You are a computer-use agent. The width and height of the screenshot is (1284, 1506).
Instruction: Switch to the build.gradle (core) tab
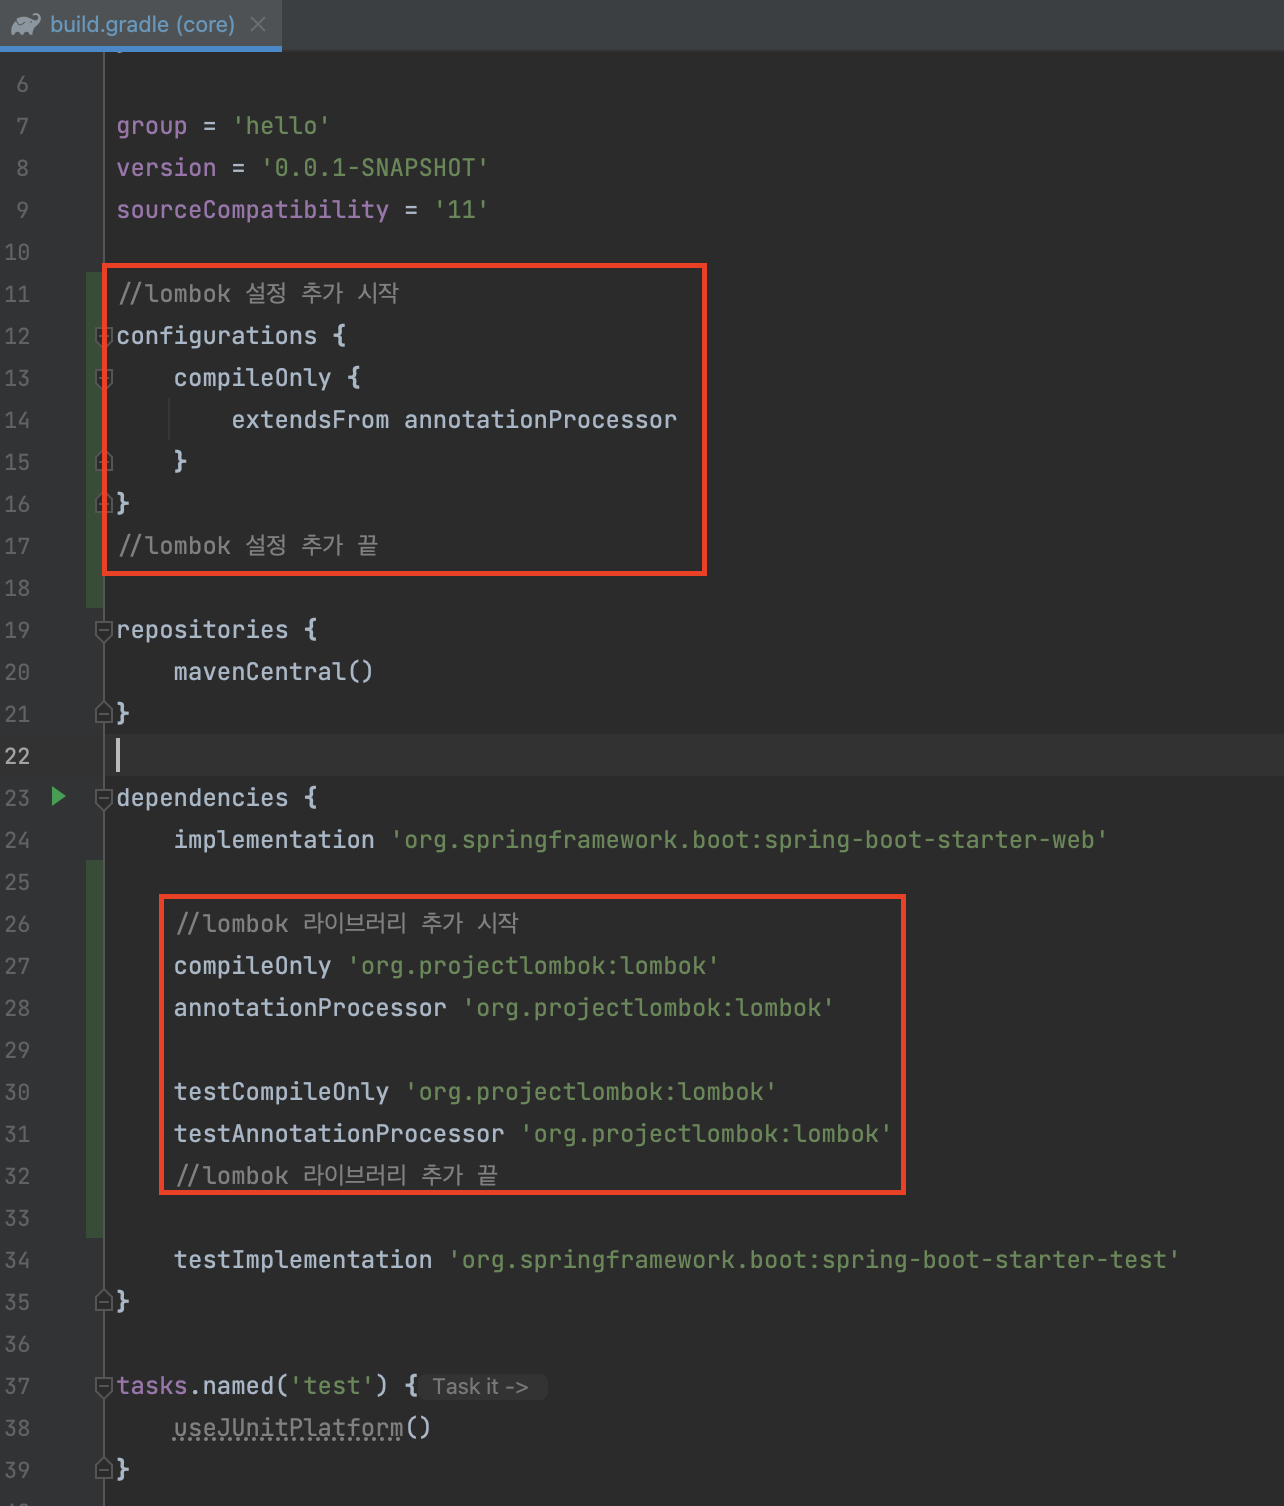click(x=141, y=24)
